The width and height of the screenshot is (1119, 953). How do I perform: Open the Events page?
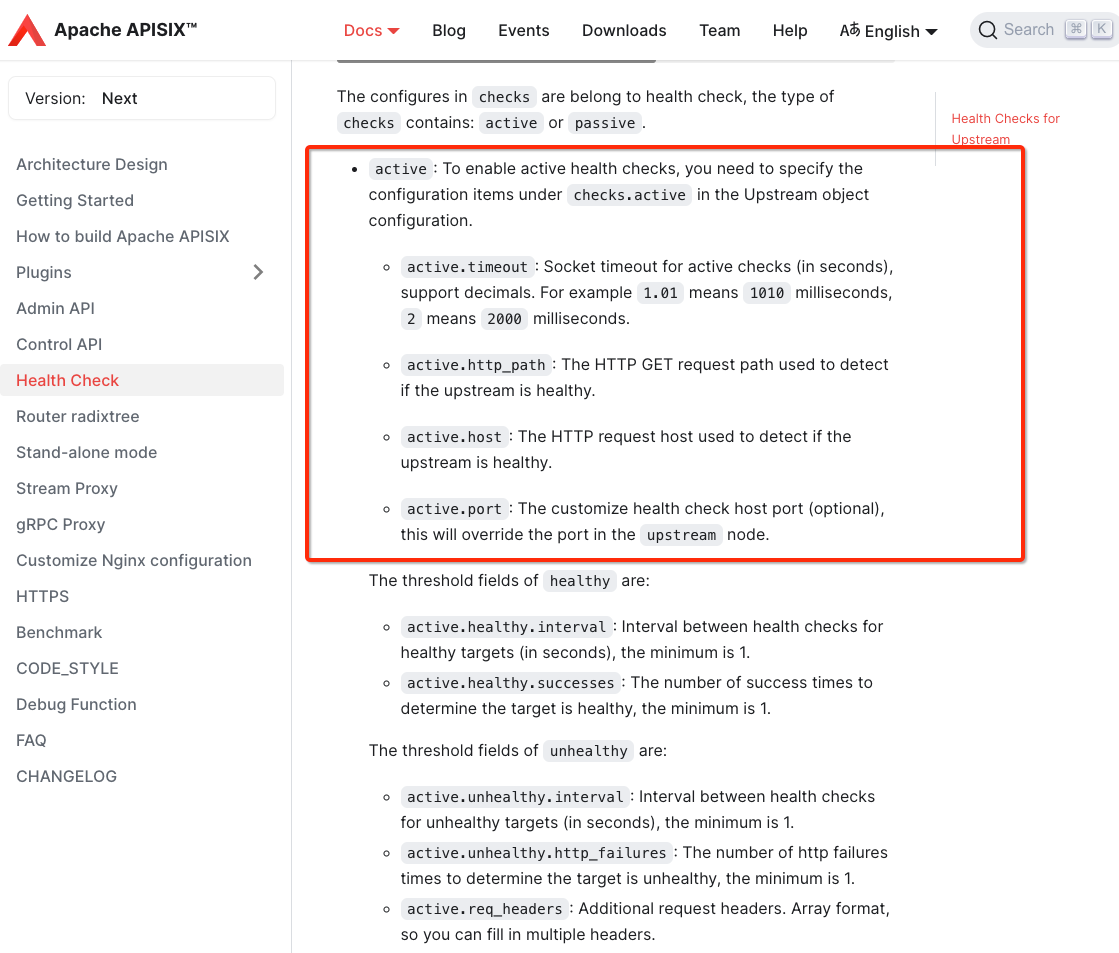point(524,31)
